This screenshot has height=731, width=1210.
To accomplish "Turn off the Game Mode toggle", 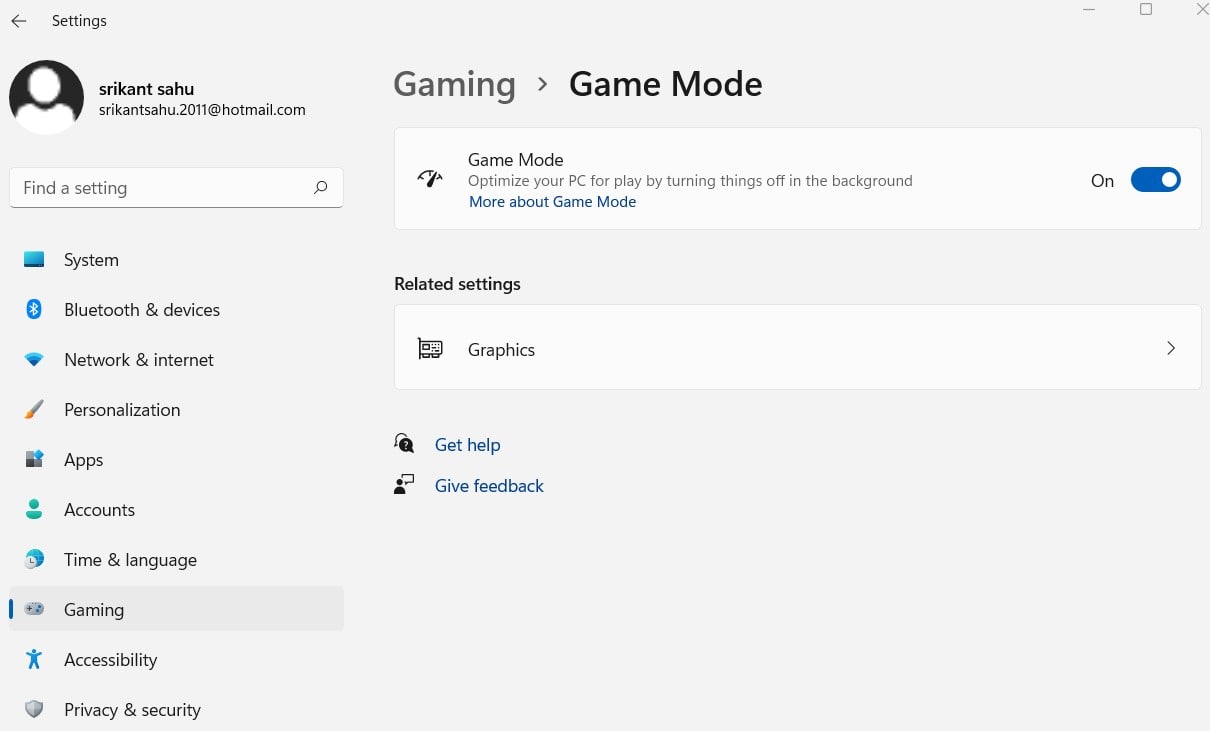I will [x=1155, y=180].
